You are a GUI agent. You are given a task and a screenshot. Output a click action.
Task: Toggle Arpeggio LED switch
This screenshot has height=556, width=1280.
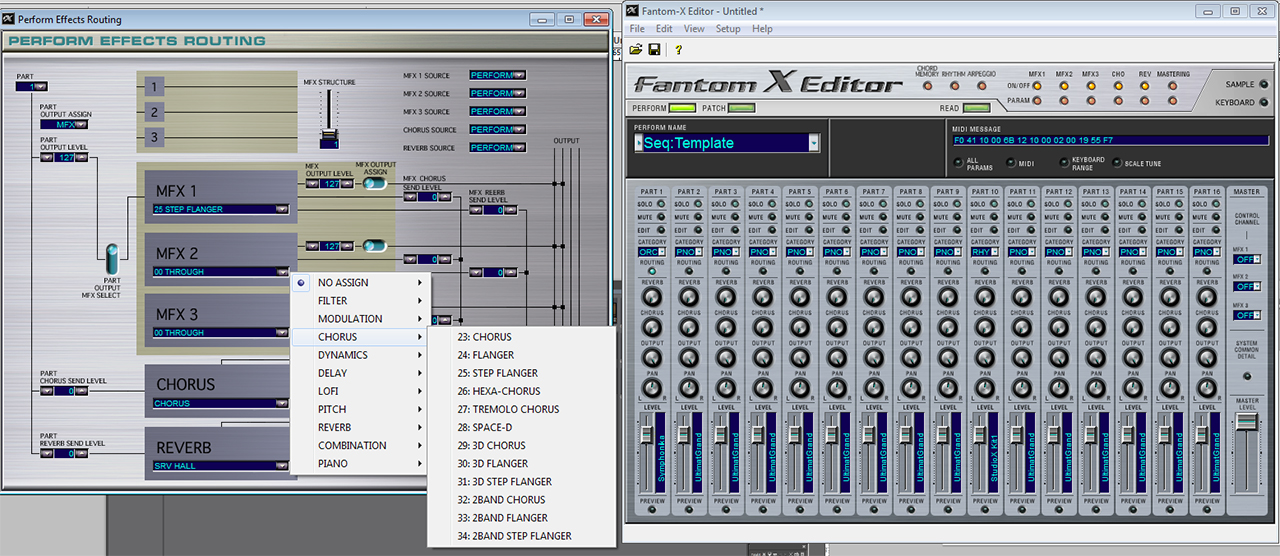[x=980, y=84]
